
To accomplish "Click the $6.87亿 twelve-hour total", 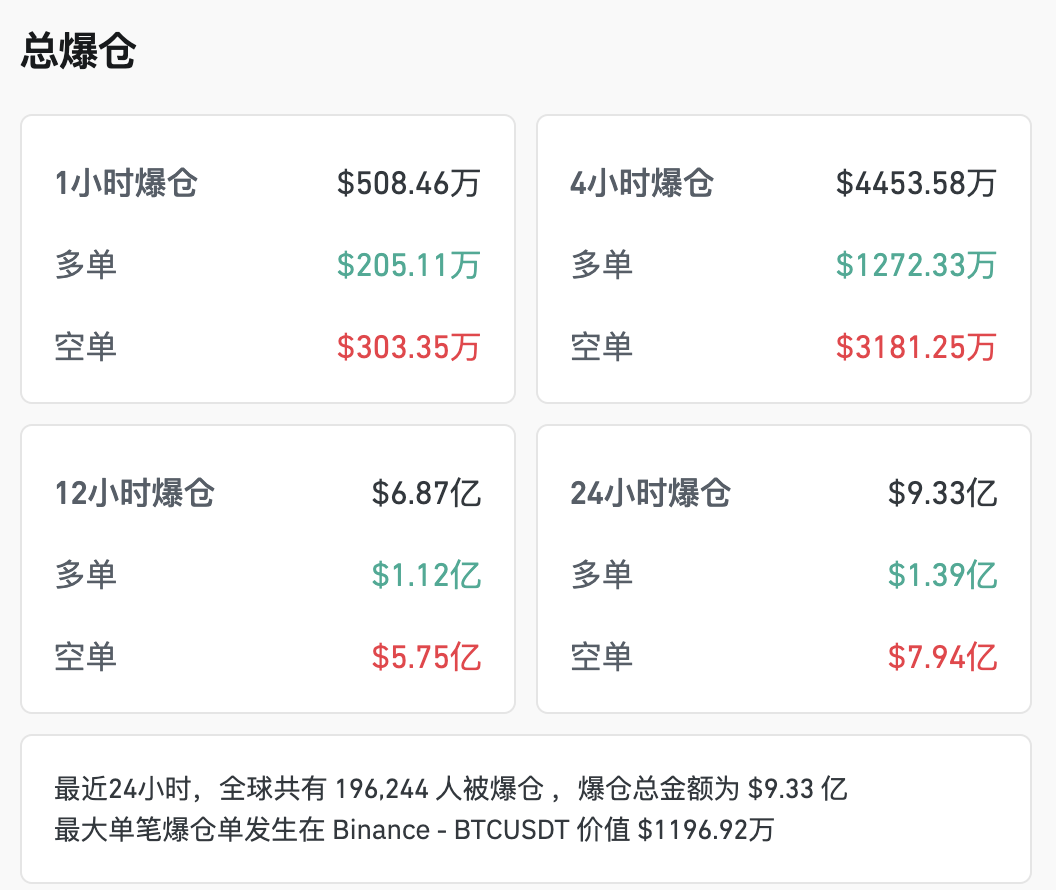I will point(432,494).
